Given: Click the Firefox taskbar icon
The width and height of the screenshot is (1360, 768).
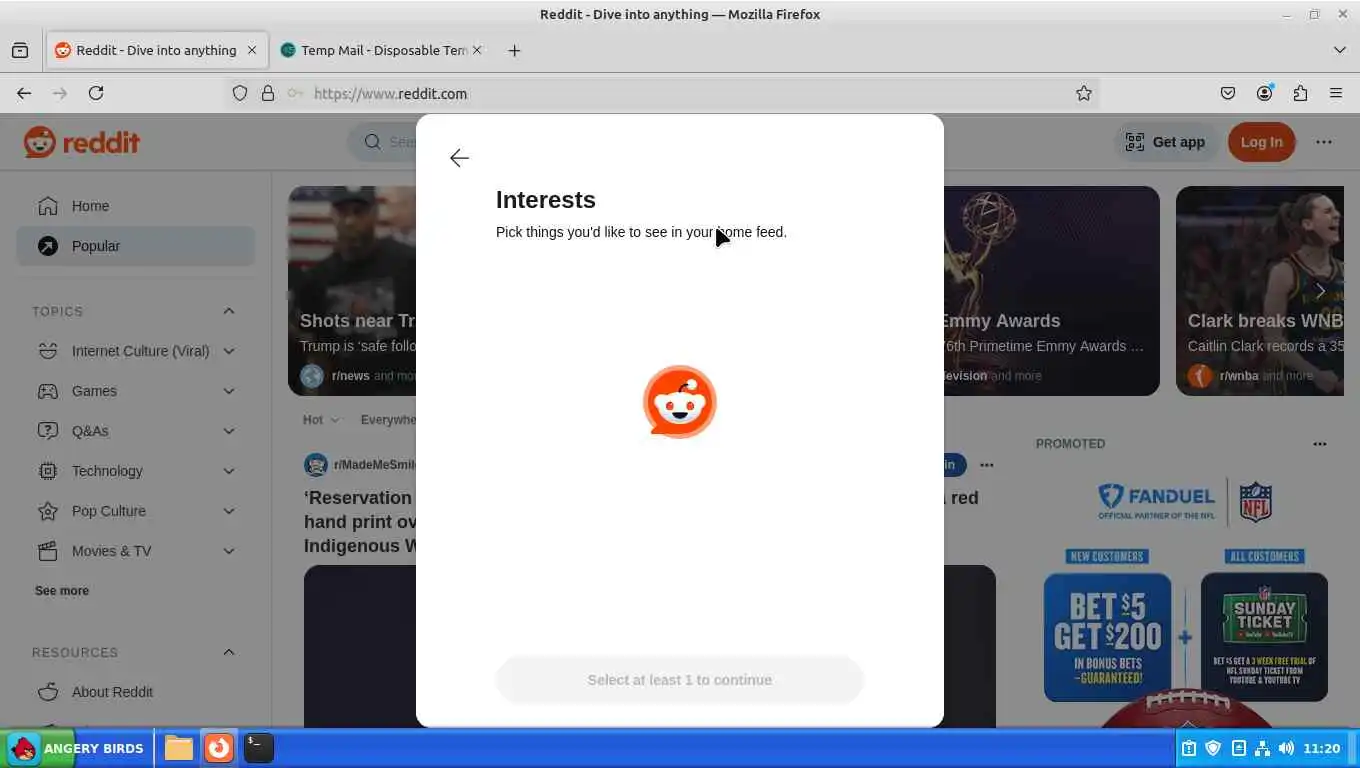Looking at the screenshot, I should pyautogui.click(x=218, y=748).
